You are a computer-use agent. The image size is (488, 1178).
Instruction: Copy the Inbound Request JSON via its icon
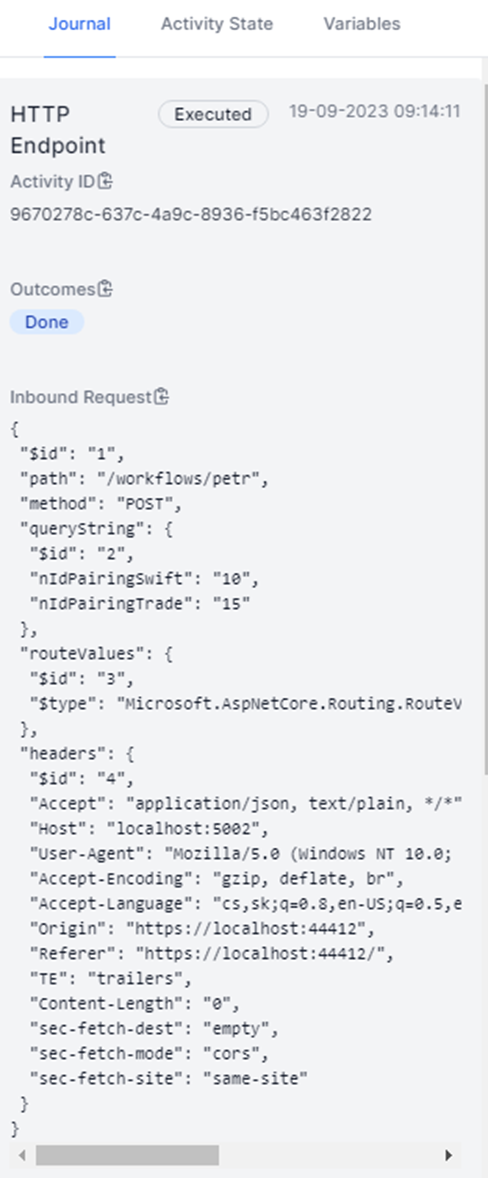[x=161, y=397]
